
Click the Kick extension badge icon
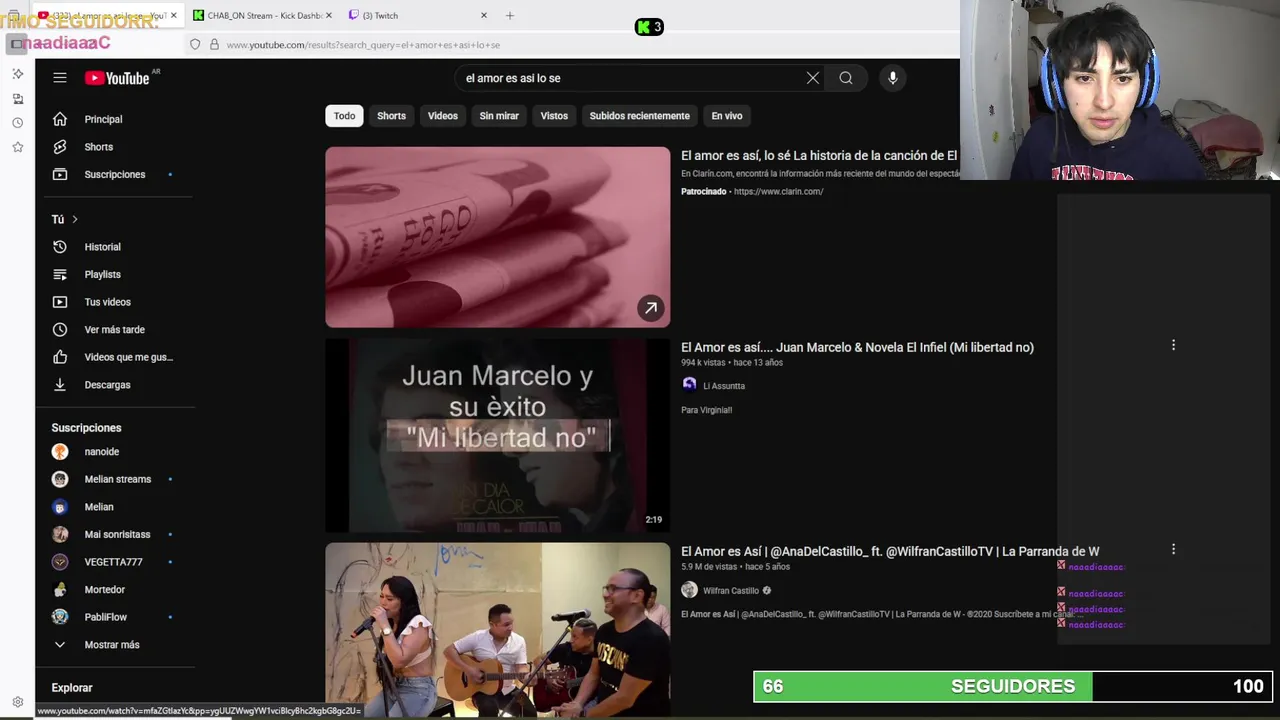649,27
